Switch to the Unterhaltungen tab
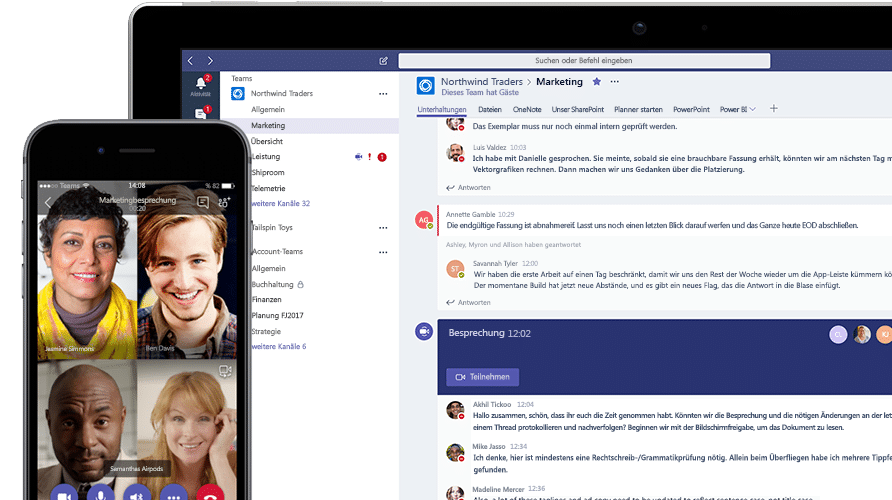Screen dimensions: 892x500 click(x=441, y=109)
